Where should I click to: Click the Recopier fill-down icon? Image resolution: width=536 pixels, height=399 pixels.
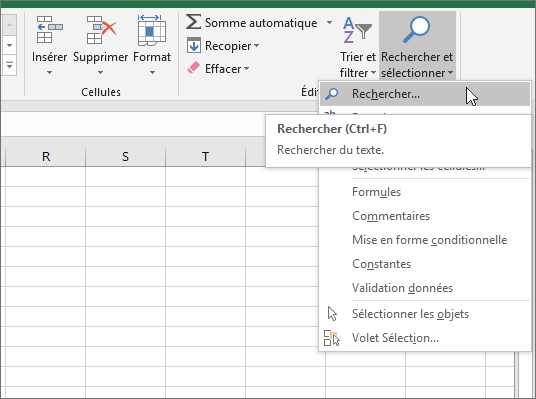click(194, 45)
